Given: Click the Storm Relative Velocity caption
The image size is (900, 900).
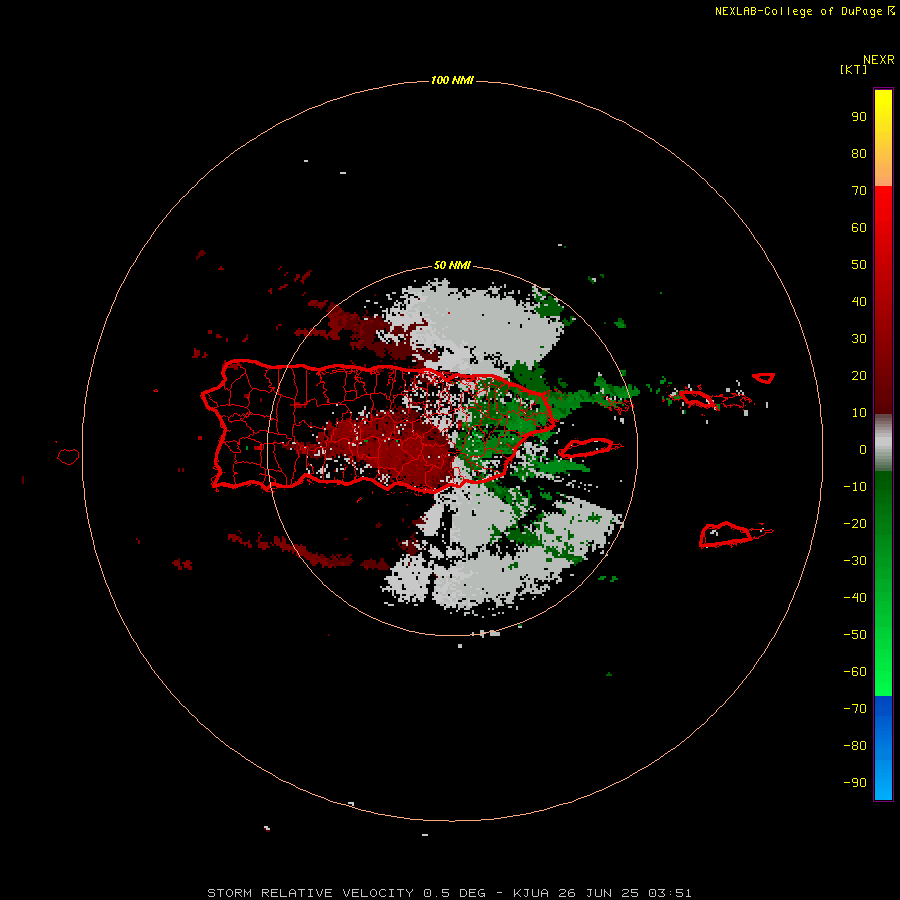Looking at the screenshot, I should [x=449, y=893].
